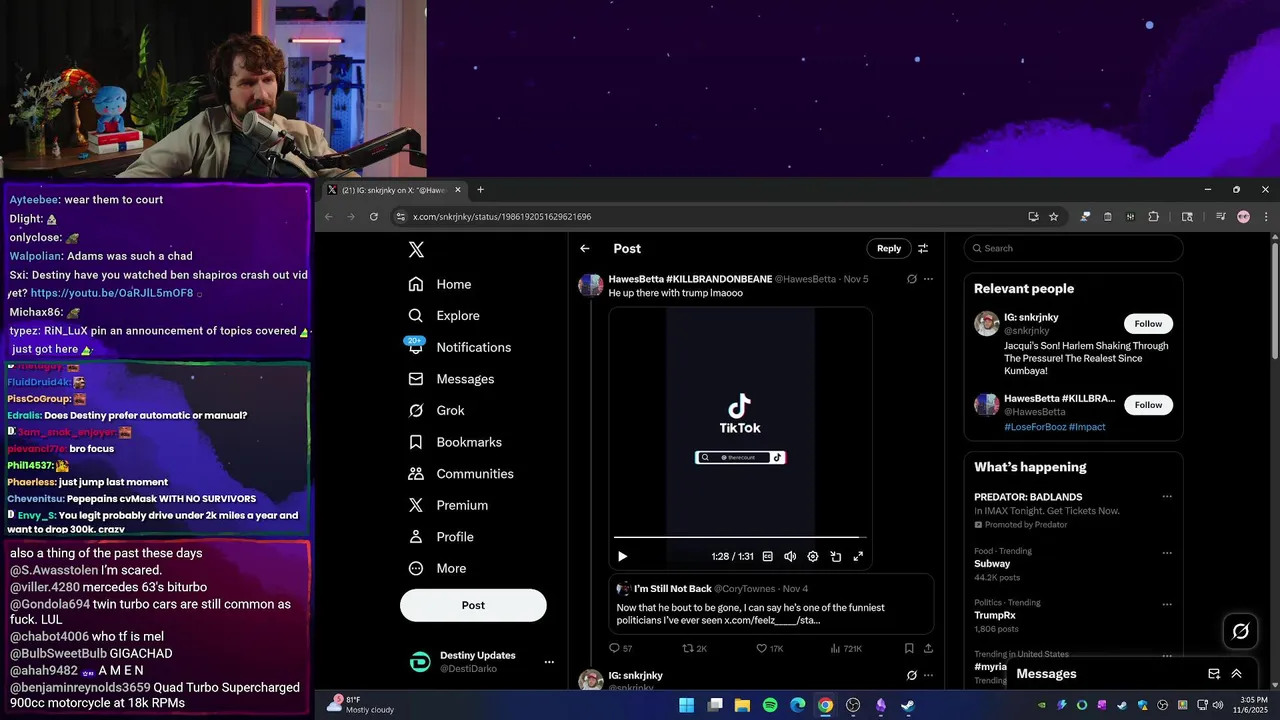Open Spotify from taskbar
This screenshot has height=720, width=1280.
[x=770, y=705]
